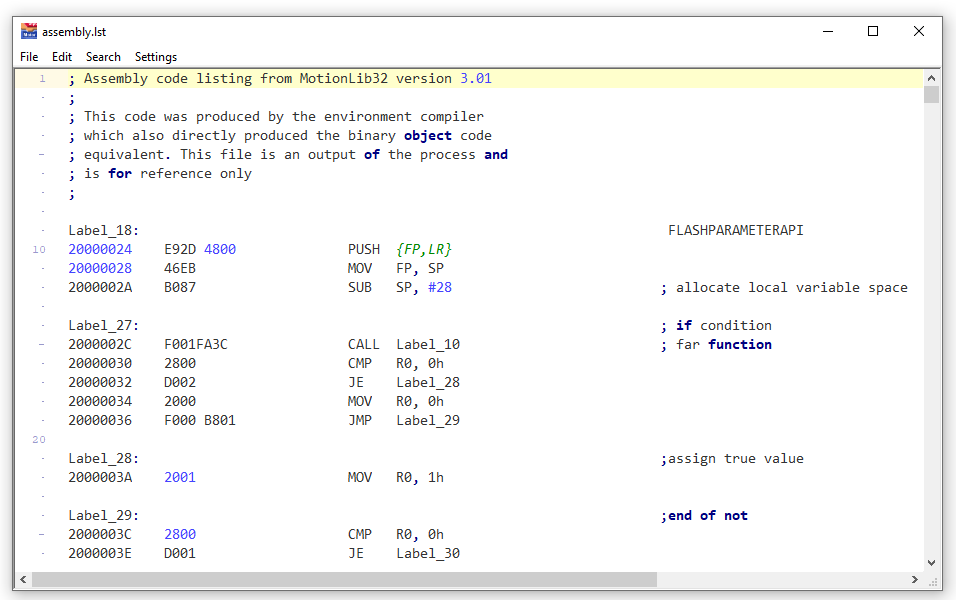956x600 pixels.
Task: Click the ';assign true value' comment
Action: 732,459
